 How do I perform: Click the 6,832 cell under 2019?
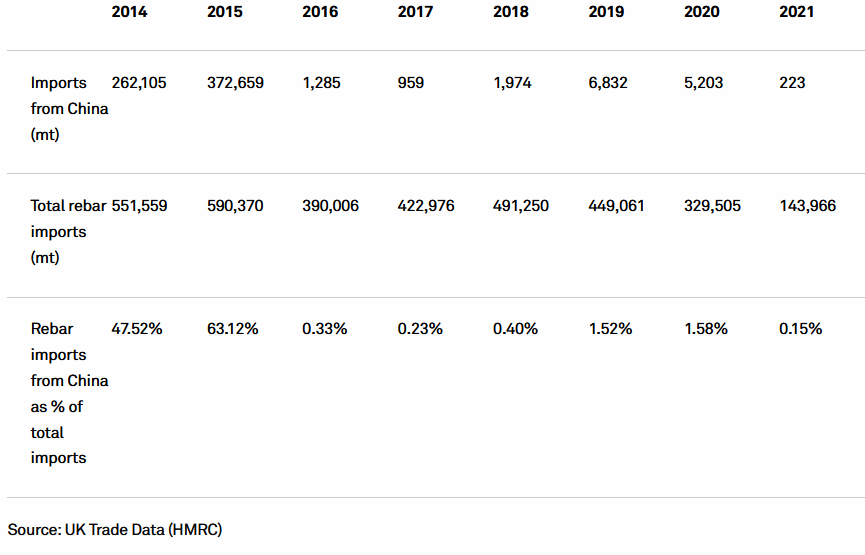[608, 83]
